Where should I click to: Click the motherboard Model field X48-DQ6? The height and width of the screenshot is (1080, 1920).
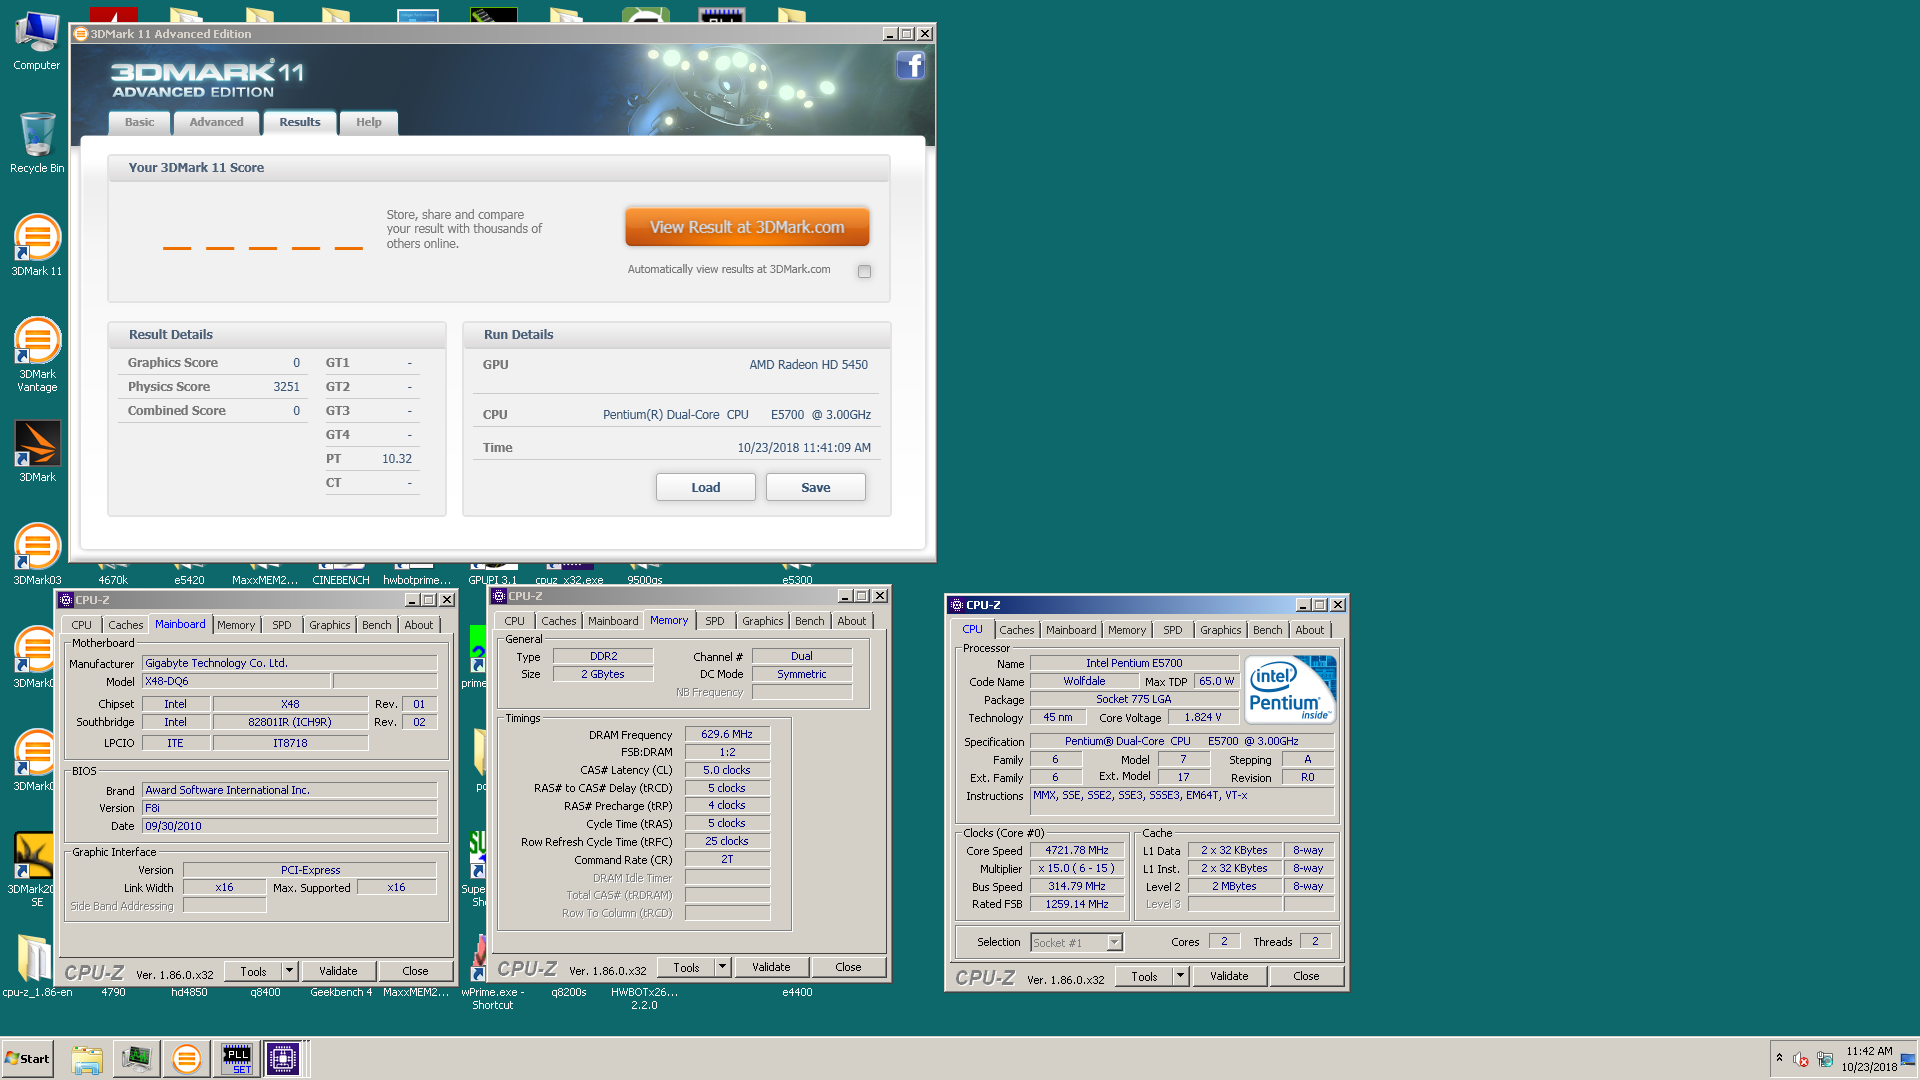236,681
